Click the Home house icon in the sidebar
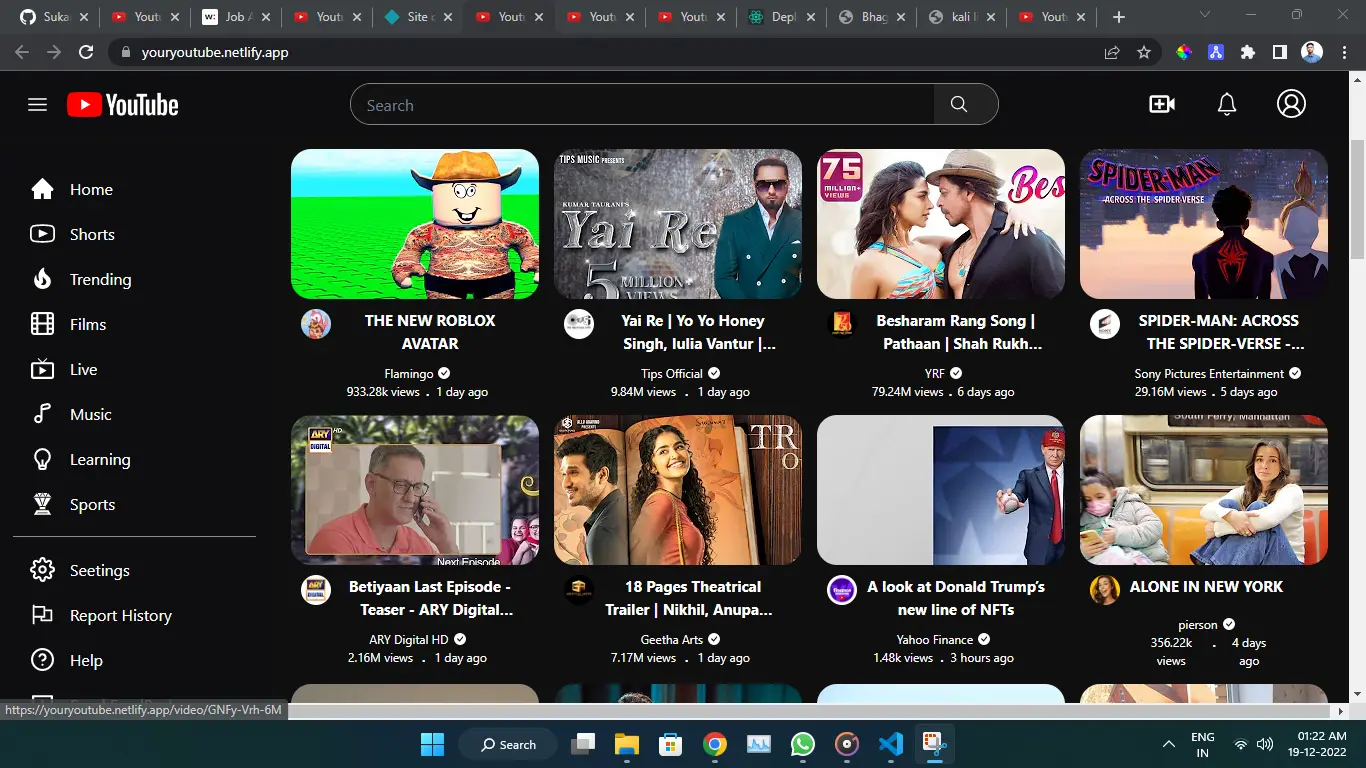Viewport: 1366px width, 768px height. pyautogui.click(x=42, y=189)
